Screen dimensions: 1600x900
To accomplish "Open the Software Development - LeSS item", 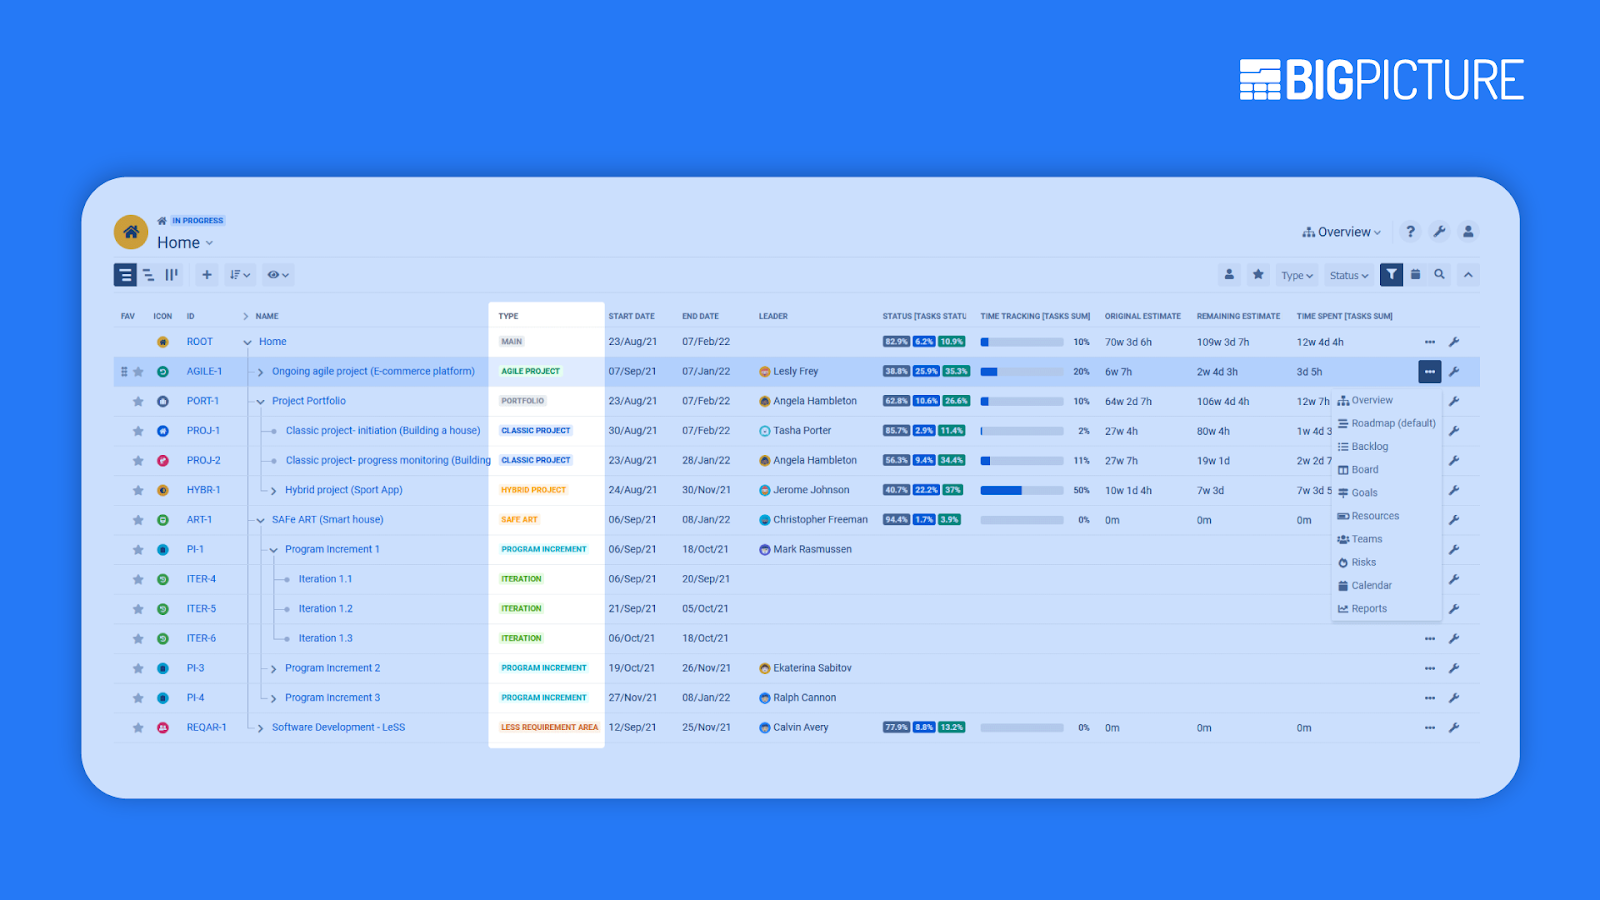I will point(338,727).
